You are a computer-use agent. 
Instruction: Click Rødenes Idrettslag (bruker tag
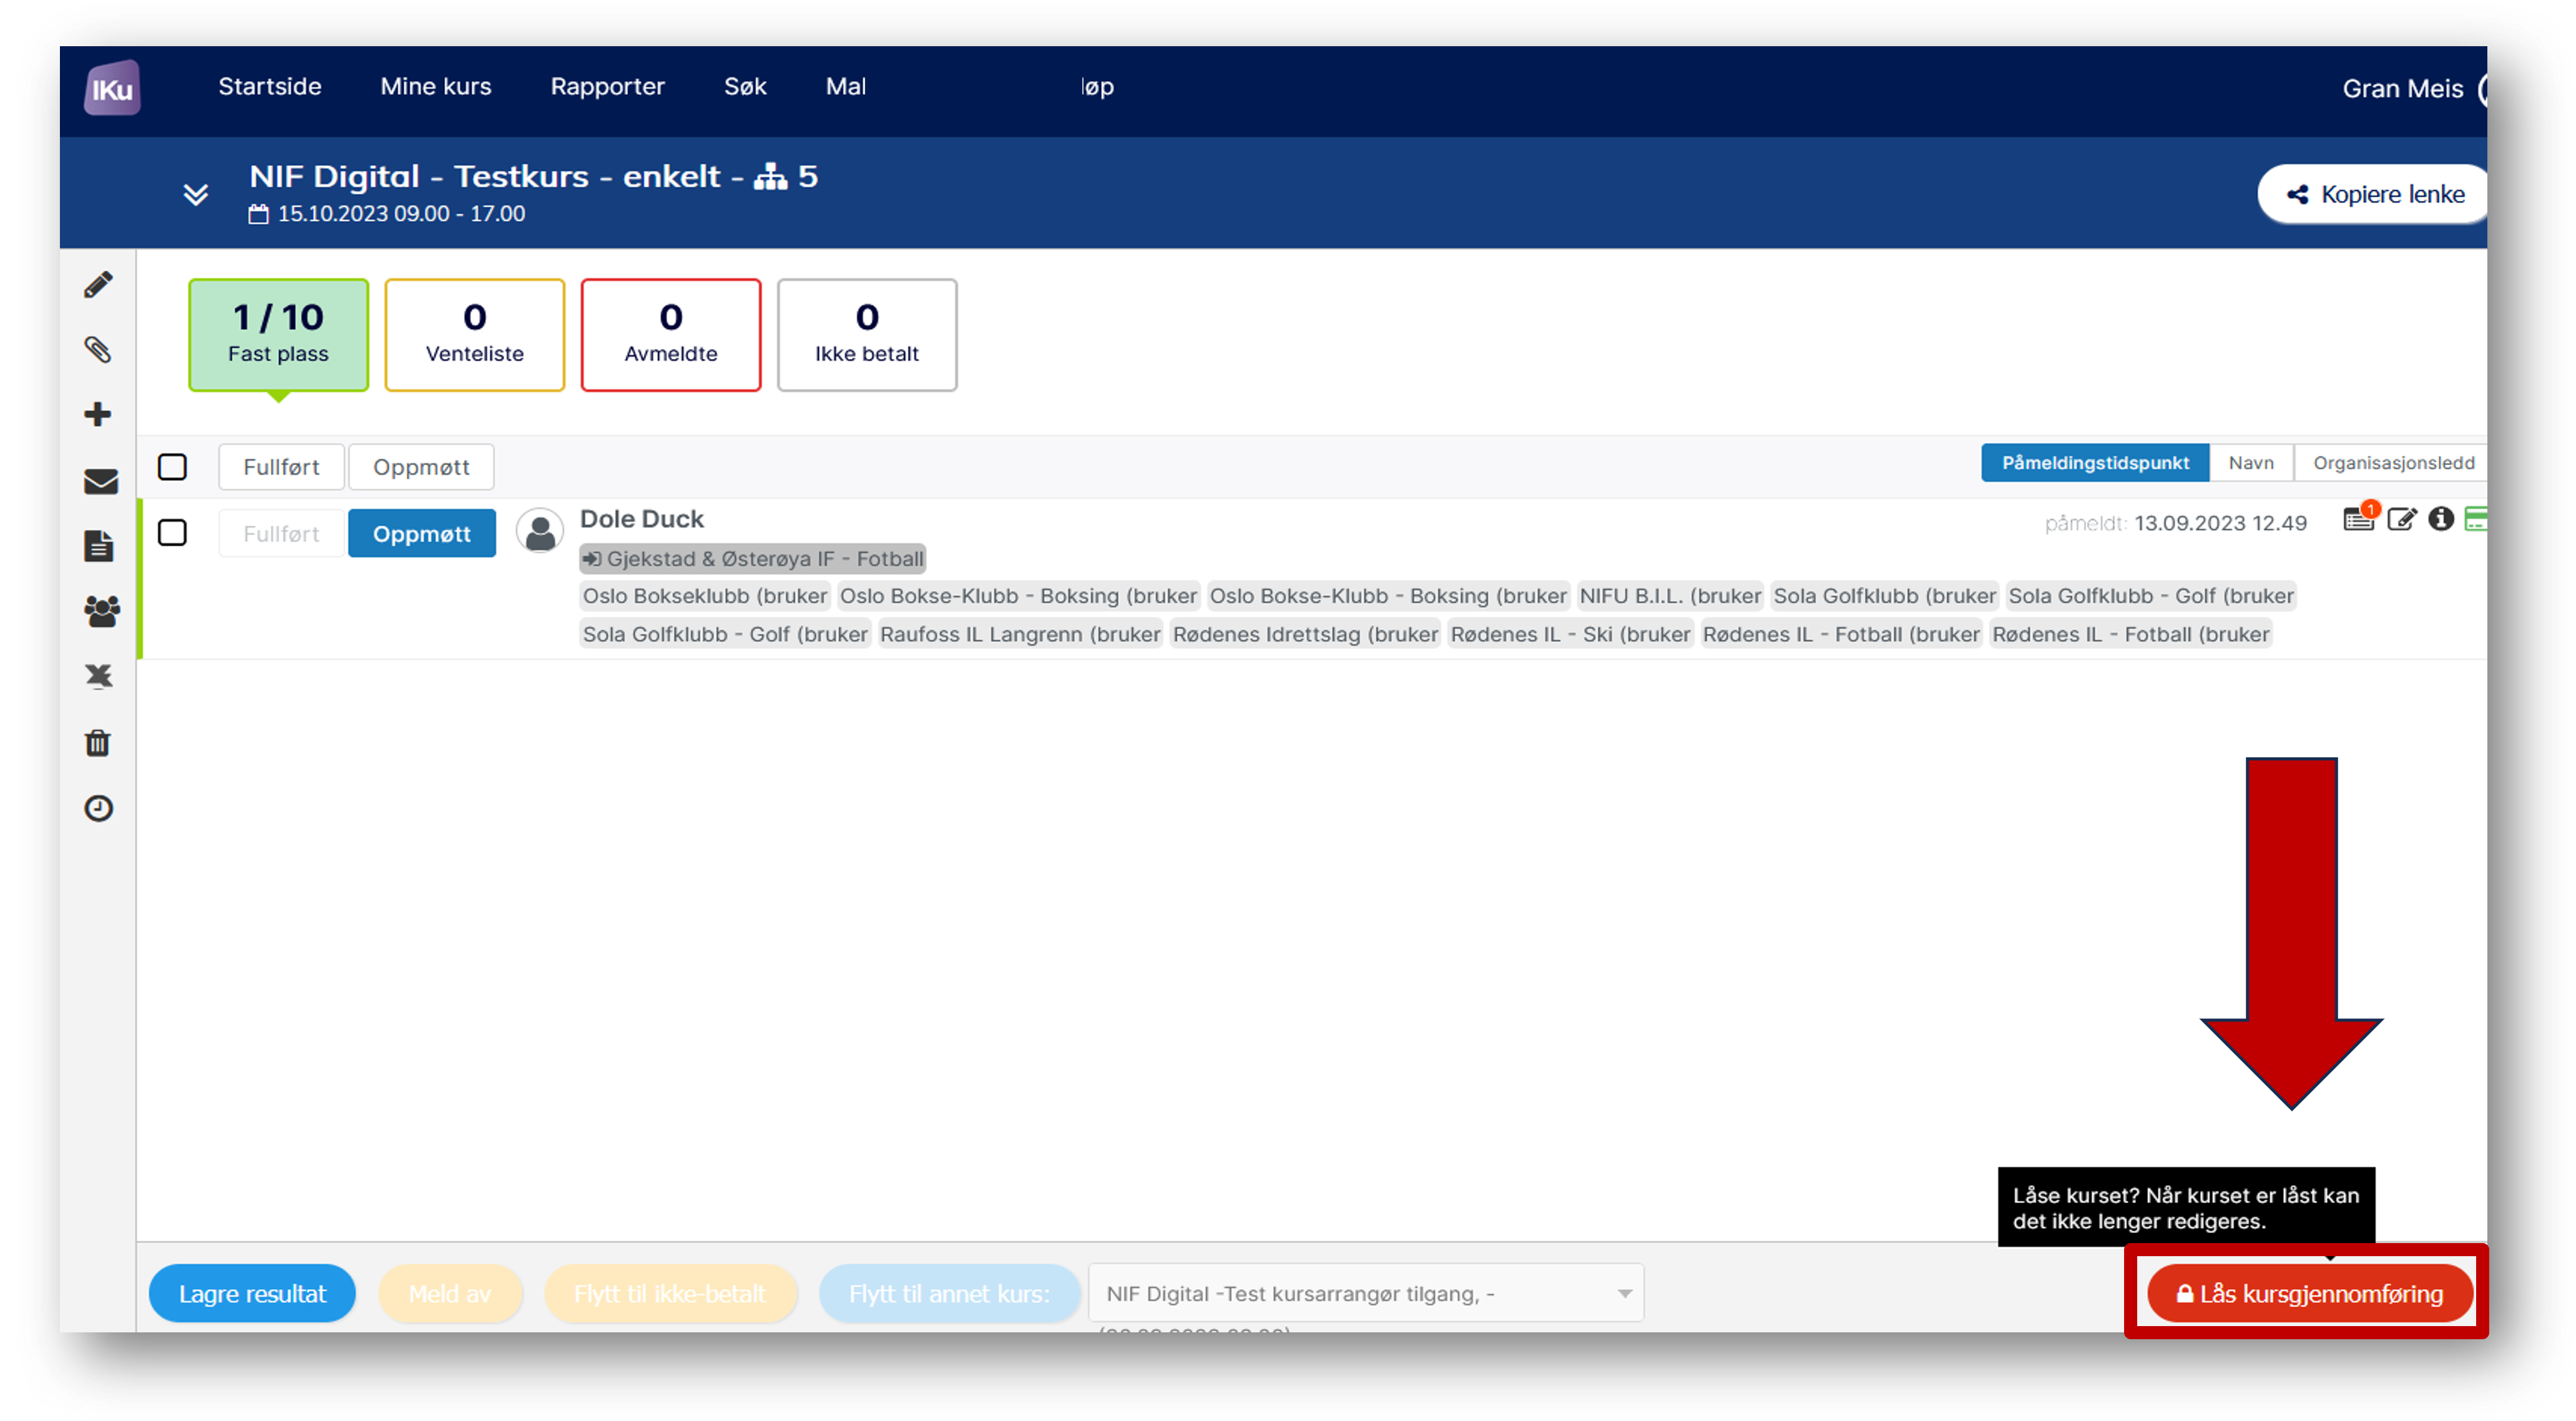point(1305,634)
